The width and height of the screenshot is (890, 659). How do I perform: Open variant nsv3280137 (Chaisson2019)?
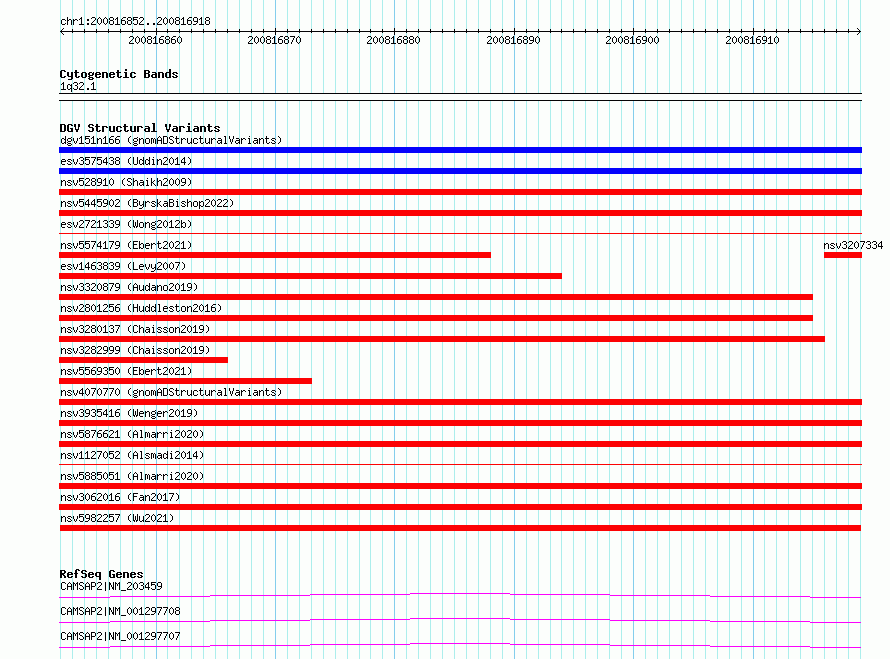click(x=135, y=329)
